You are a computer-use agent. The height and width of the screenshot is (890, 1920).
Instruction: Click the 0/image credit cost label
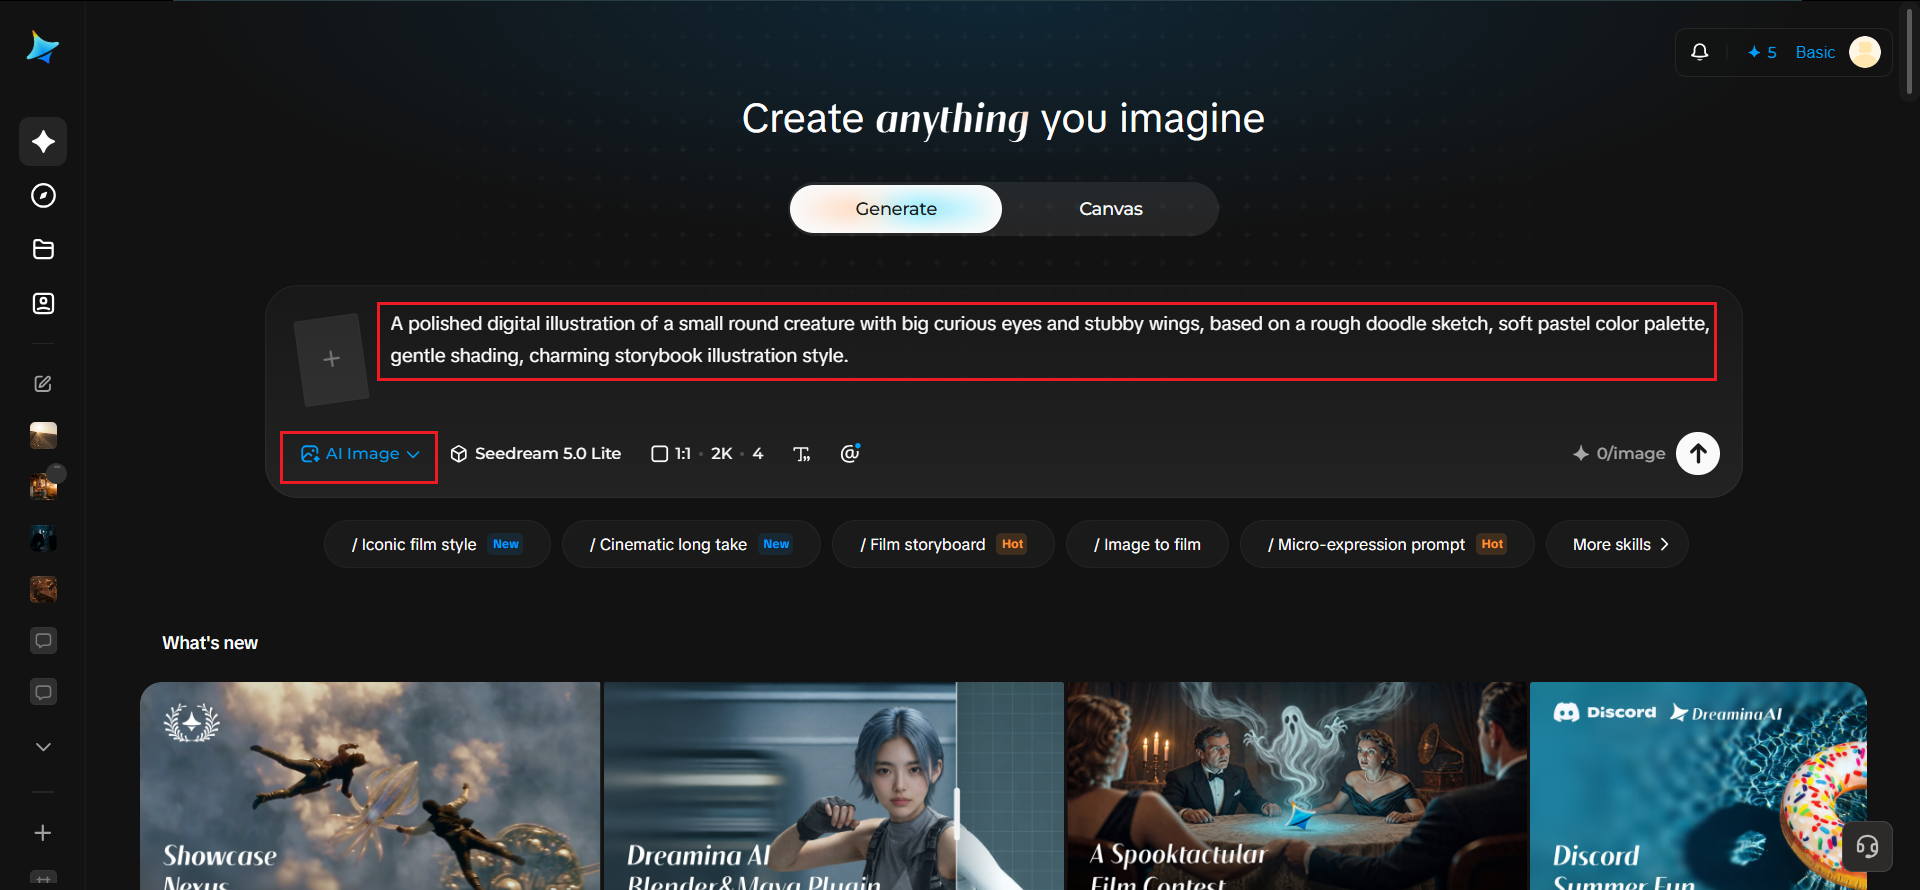(x=1619, y=454)
